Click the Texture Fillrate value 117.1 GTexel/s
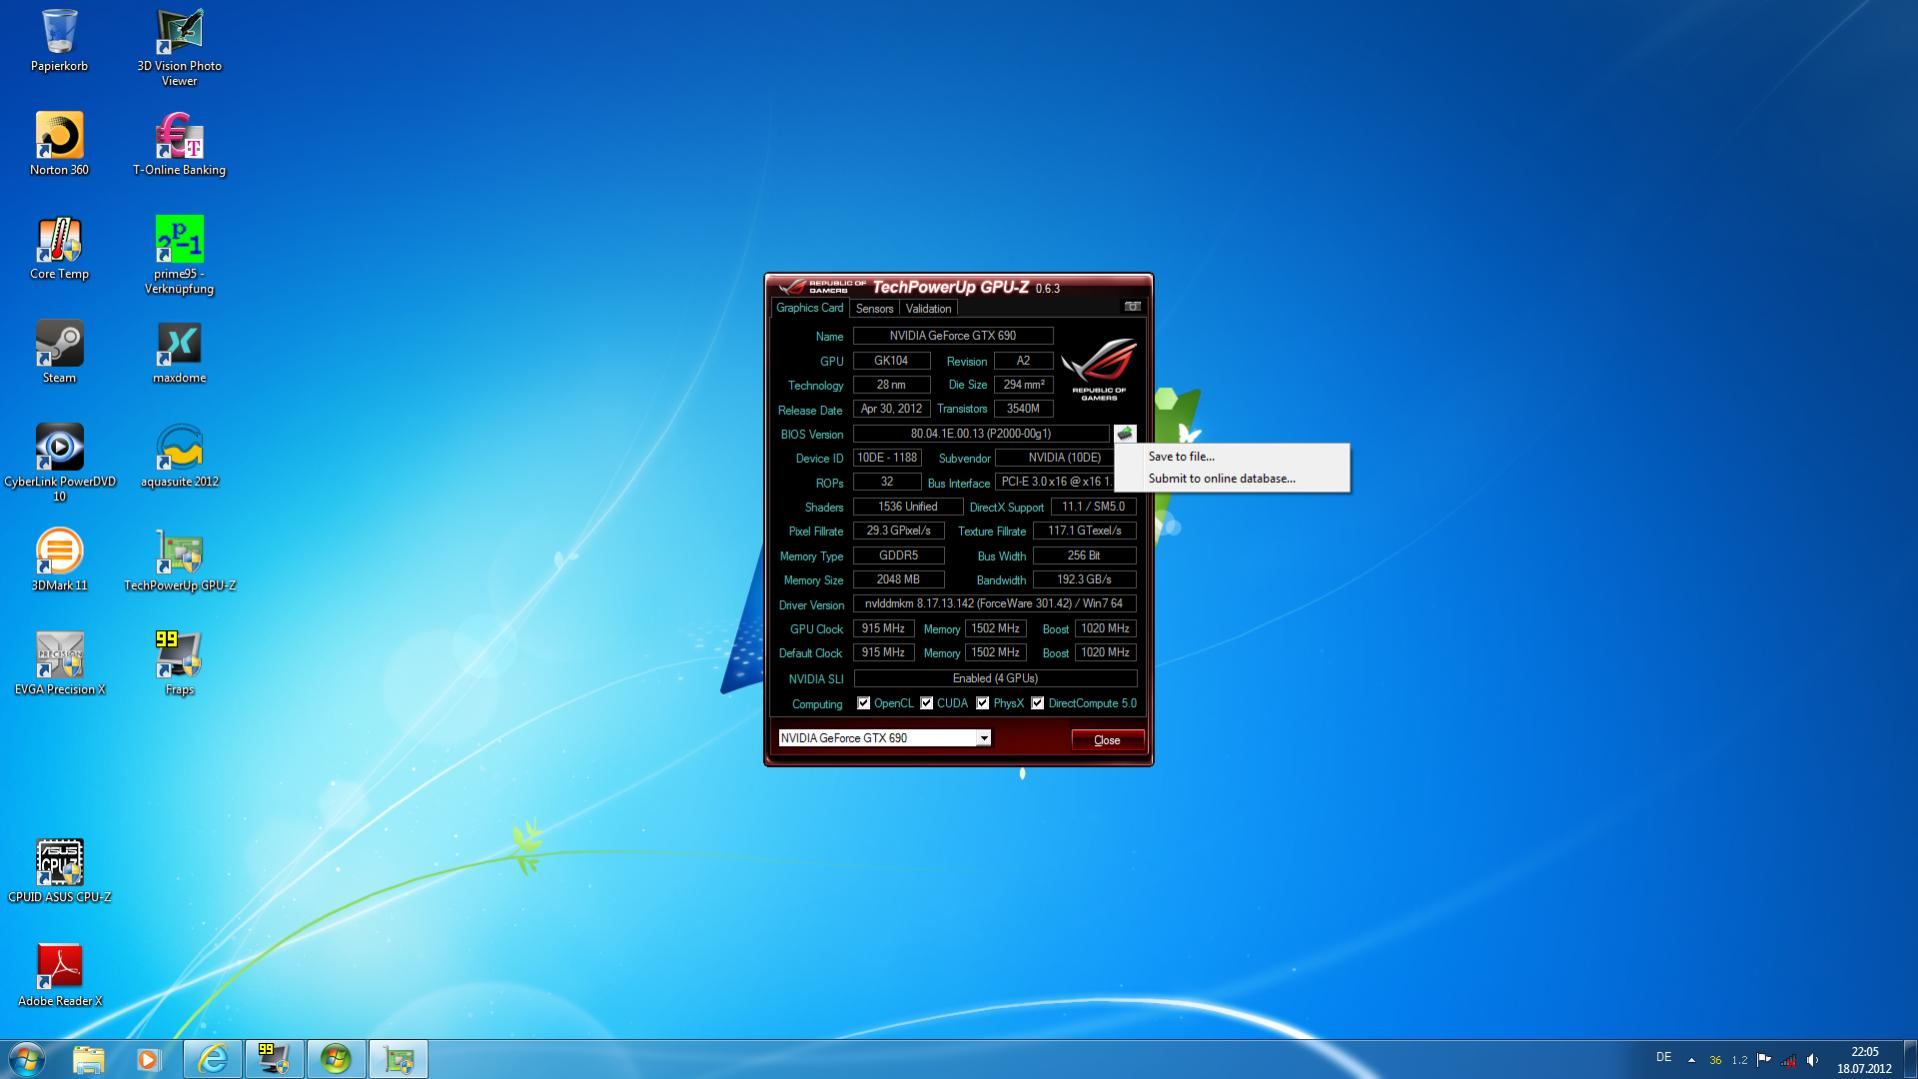 [x=1085, y=531]
